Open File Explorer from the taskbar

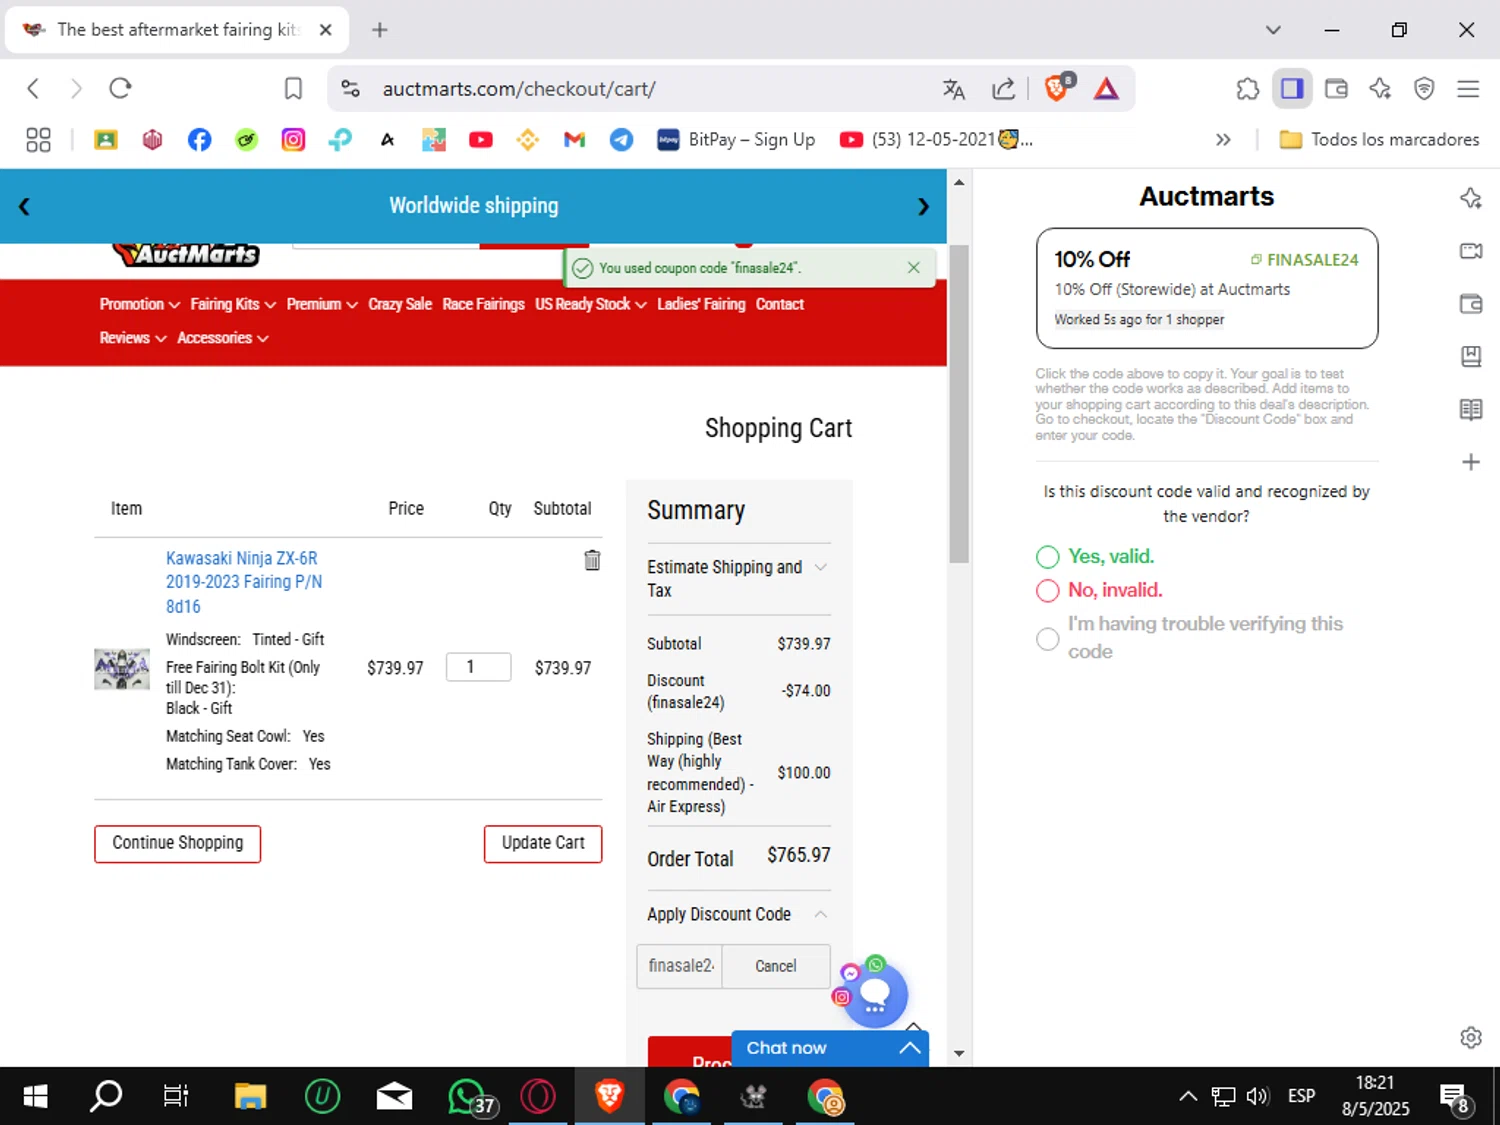[250, 1097]
